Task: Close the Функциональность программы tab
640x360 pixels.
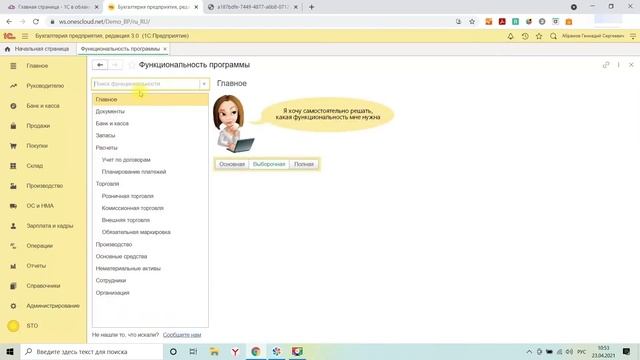Action: click(x=165, y=49)
